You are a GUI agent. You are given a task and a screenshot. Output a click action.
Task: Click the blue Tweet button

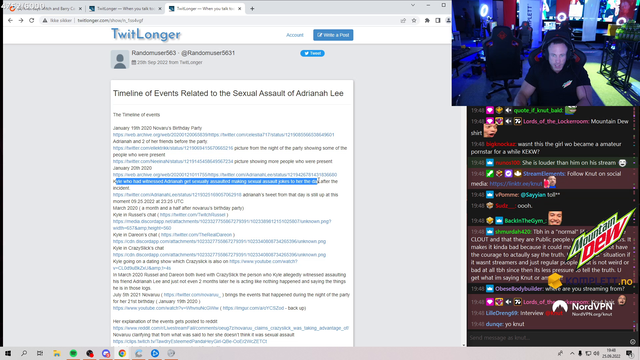point(312,53)
